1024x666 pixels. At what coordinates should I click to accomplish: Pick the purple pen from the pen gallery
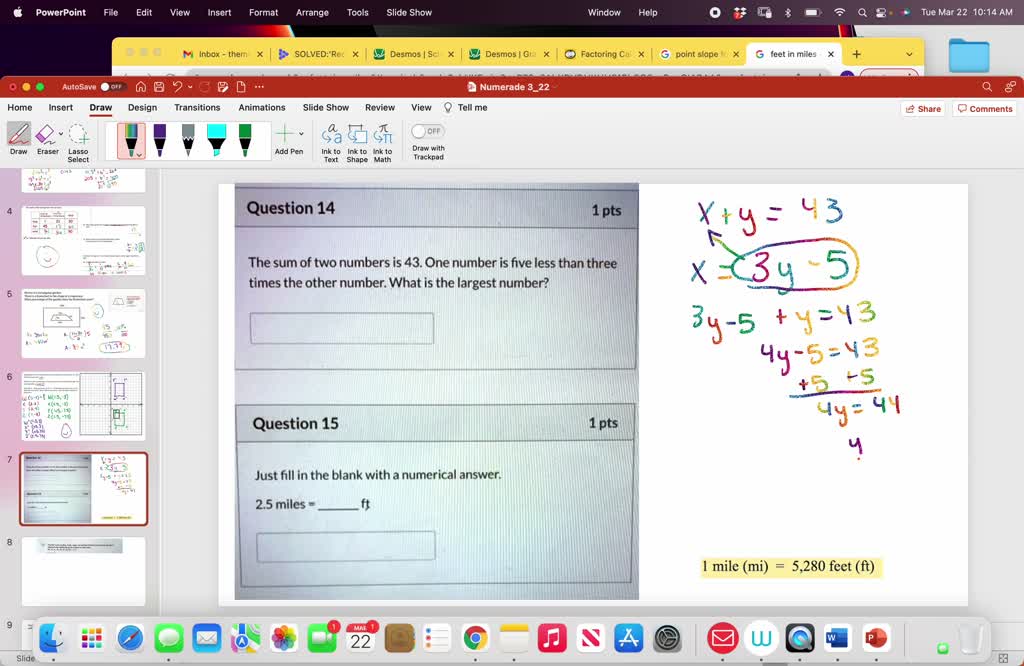pyautogui.click(x=158, y=137)
